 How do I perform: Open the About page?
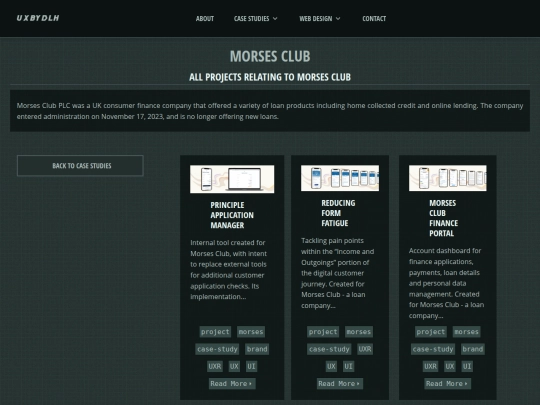[x=205, y=19]
